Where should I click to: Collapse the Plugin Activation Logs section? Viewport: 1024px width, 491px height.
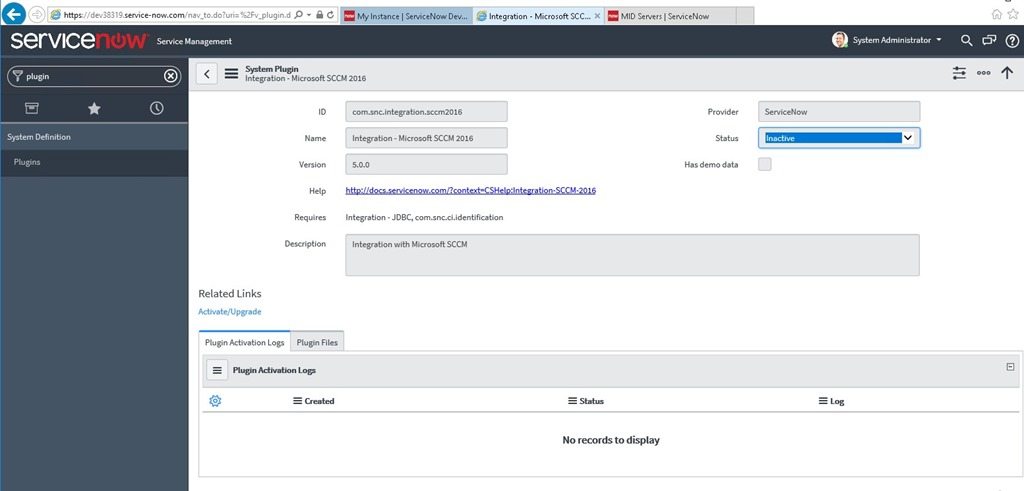[x=1010, y=367]
